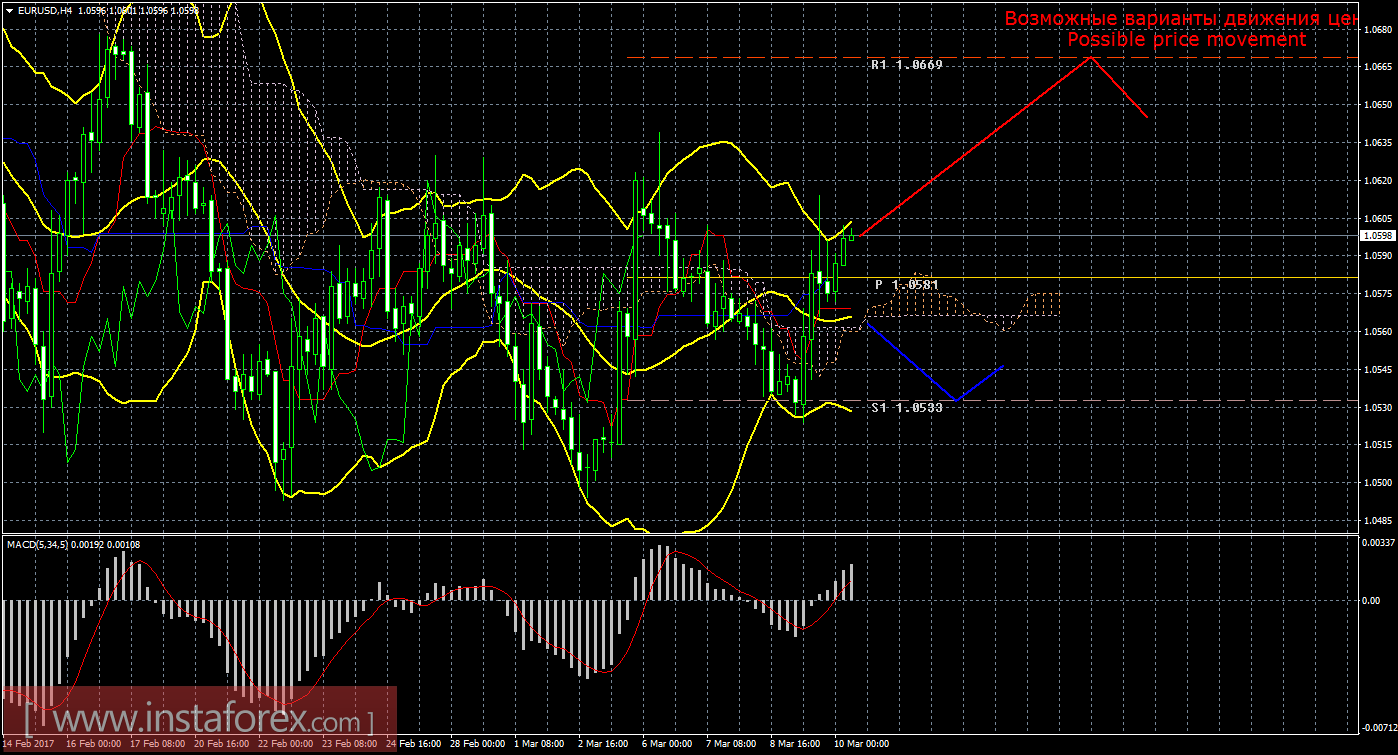Click the 1.0605 price scale value
1398x755 pixels.
click(x=1377, y=218)
